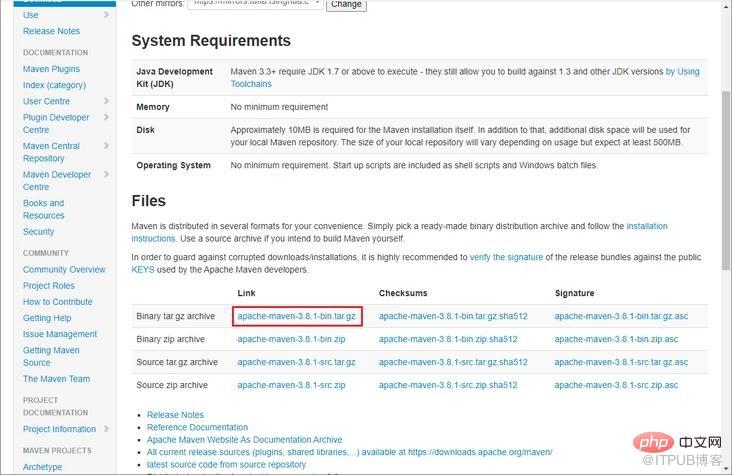
Task: Expand the User Centre chevron
Action: point(106,101)
